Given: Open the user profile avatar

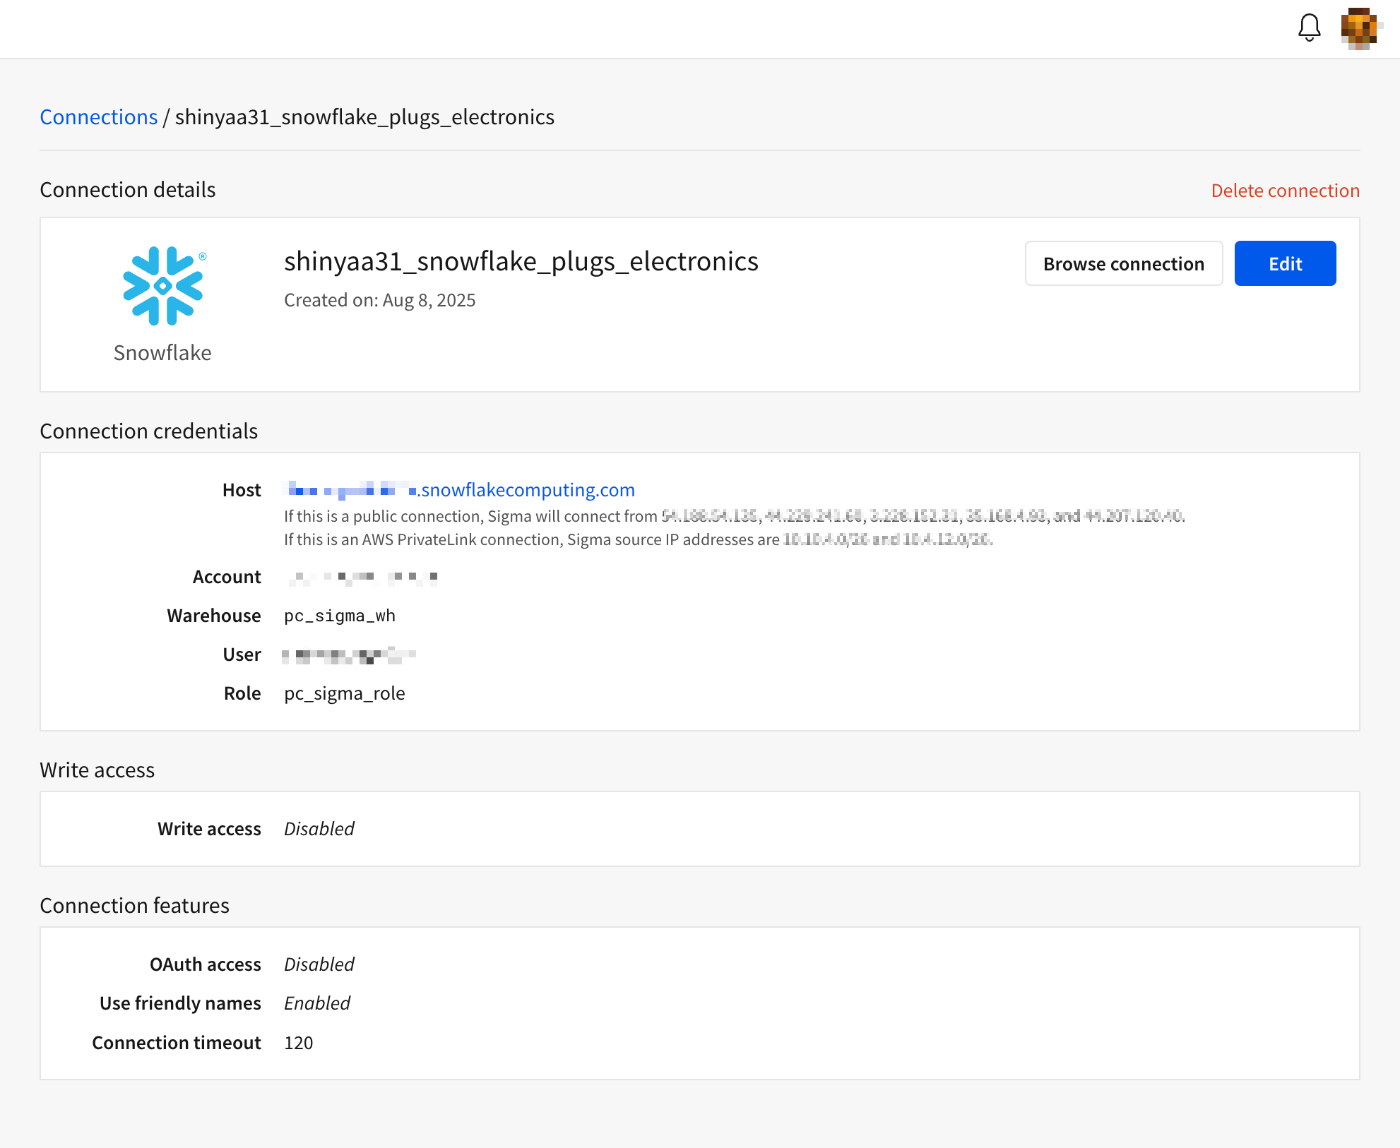Looking at the screenshot, I should tap(1360, 28).
